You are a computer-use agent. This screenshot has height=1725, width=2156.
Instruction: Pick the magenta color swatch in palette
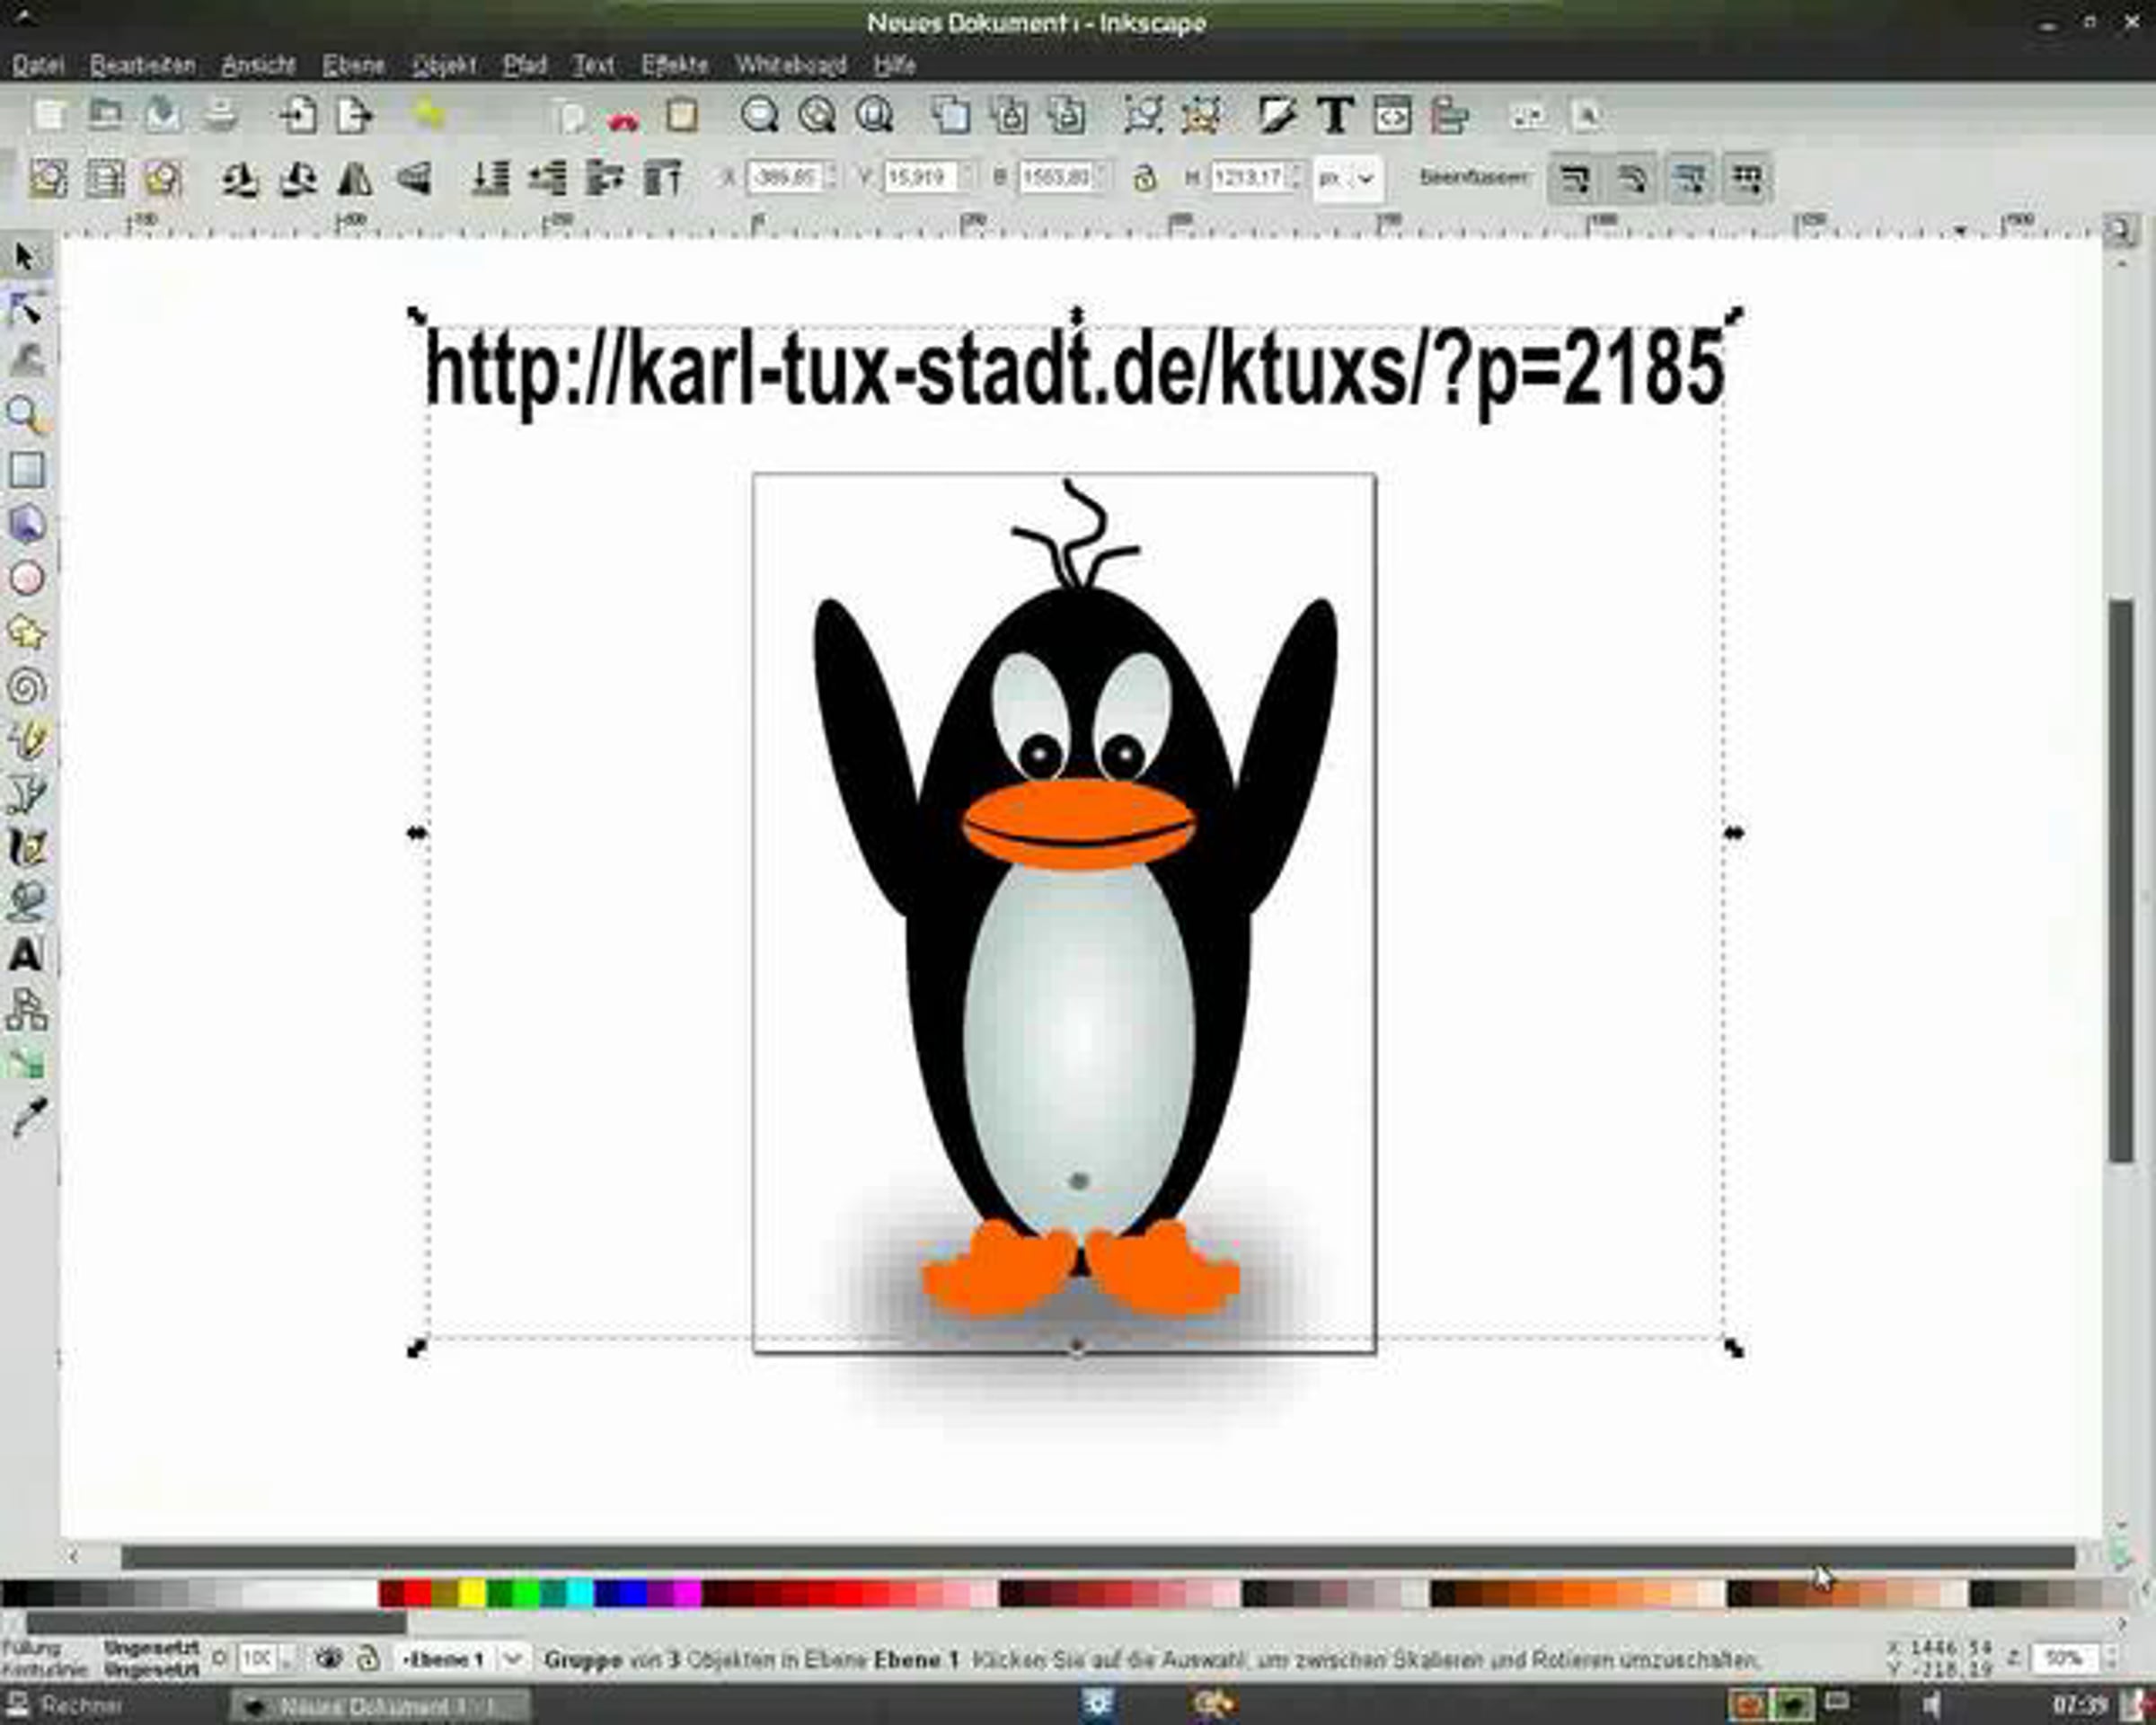[x=688, y=1593]
